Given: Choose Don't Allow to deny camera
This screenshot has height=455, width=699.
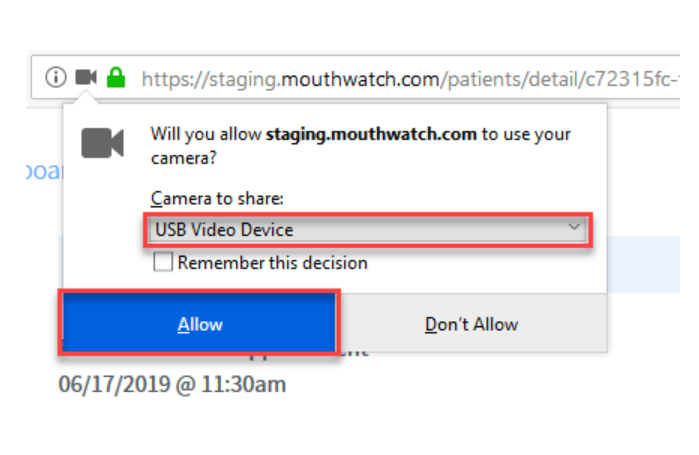Looking at the screenshot, I should pos(471,324).
